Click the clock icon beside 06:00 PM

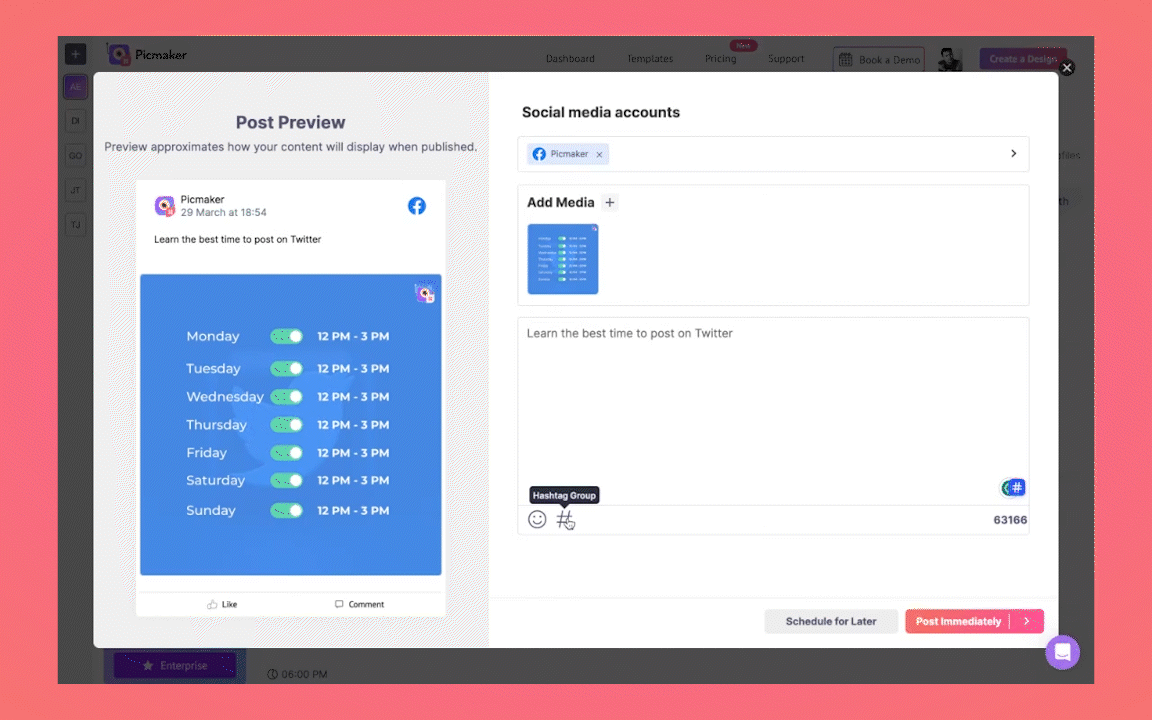[273, 674]
